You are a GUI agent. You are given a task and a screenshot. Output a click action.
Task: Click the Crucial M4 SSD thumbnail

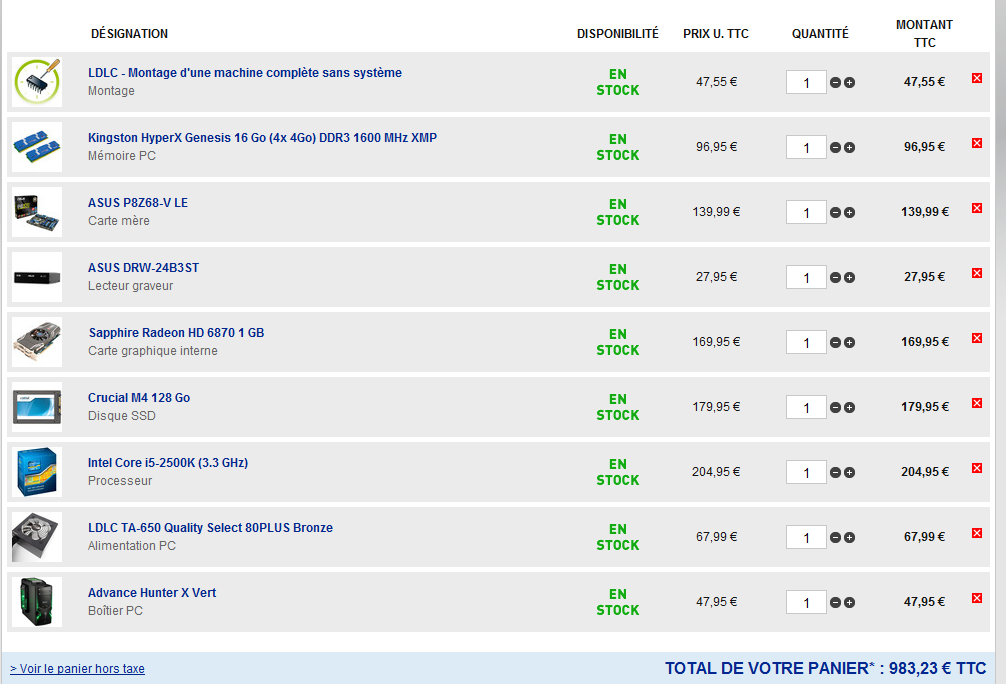coord(37,407)
